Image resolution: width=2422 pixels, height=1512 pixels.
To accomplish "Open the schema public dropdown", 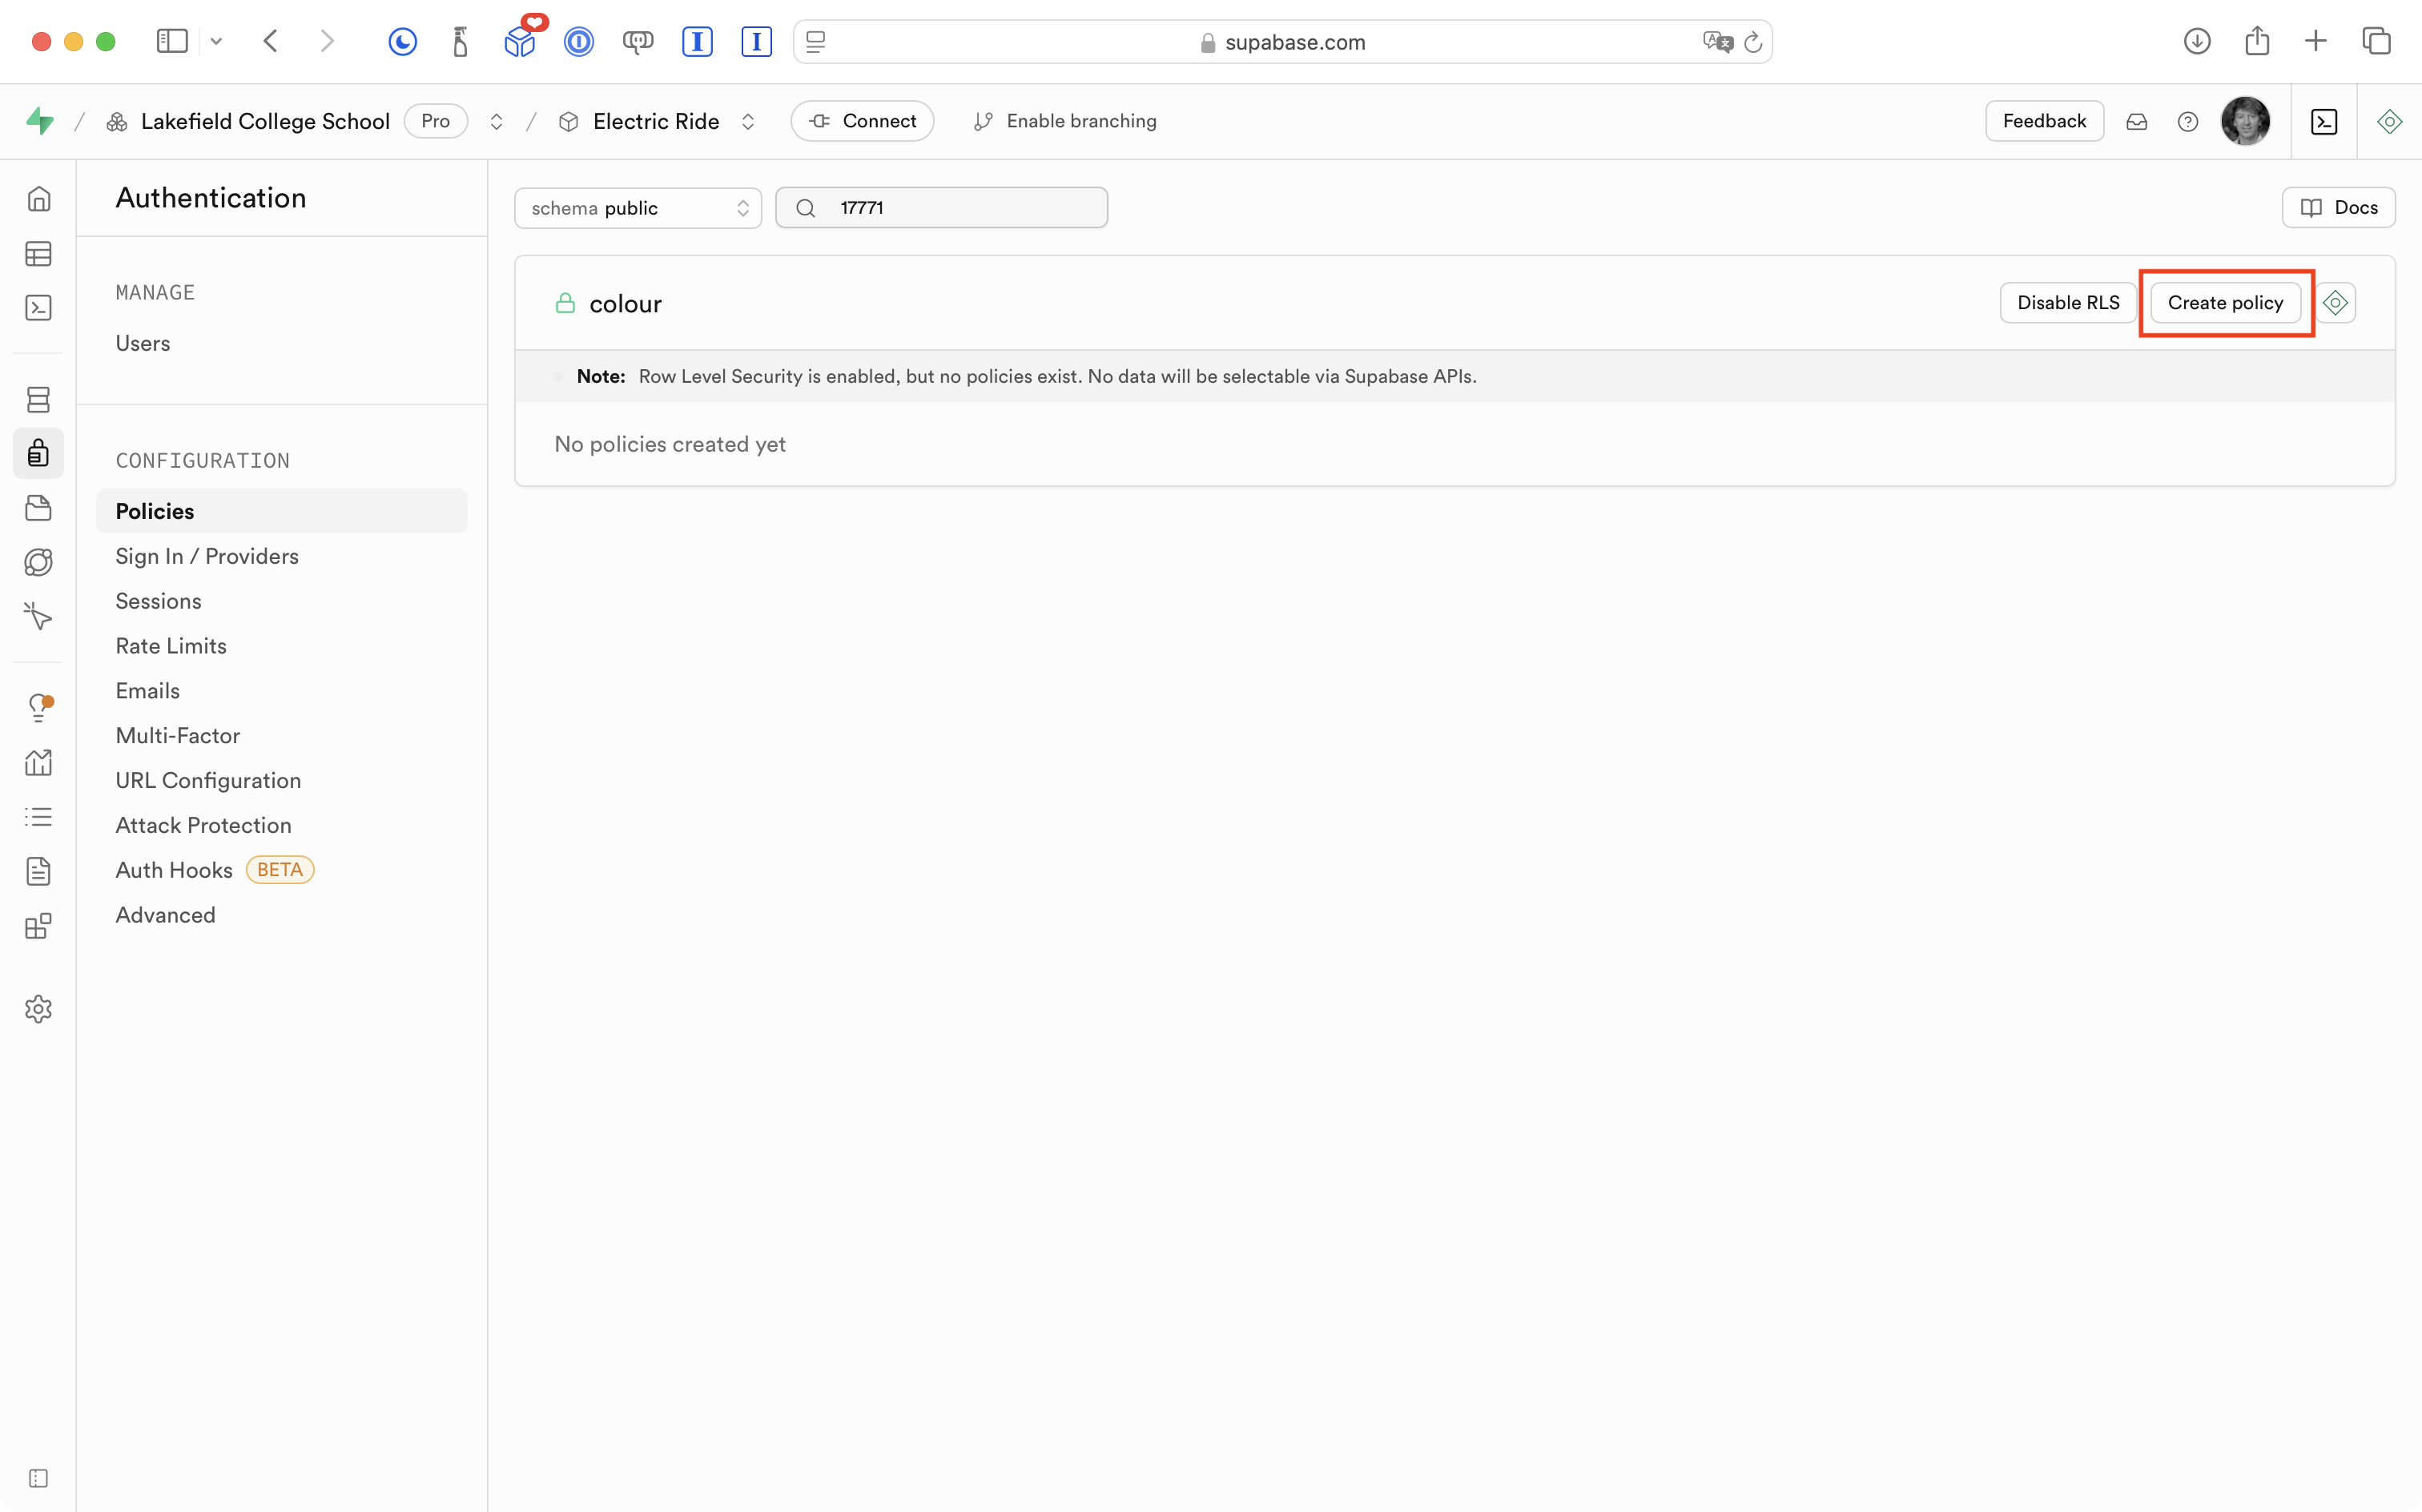I will [637, 208].
